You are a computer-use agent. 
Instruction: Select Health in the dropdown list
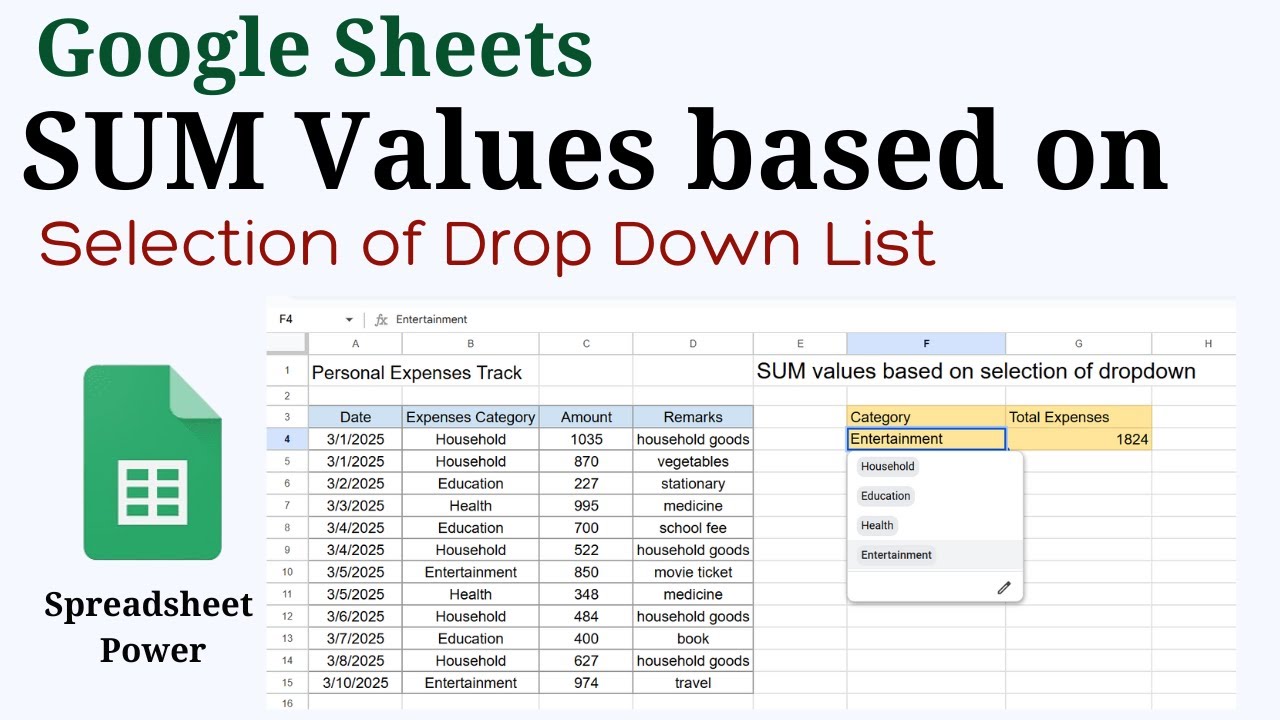[x=877, y=525]
